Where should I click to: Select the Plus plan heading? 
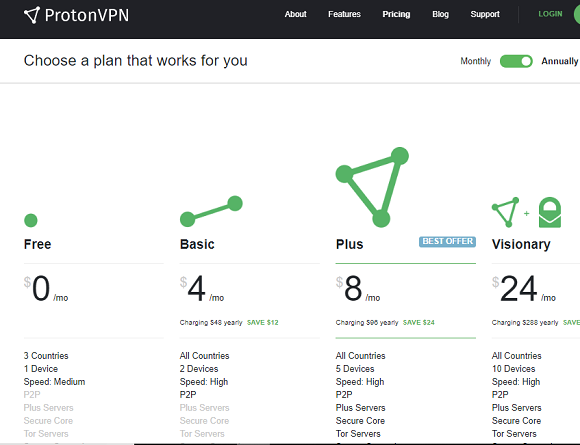point(350,244)
